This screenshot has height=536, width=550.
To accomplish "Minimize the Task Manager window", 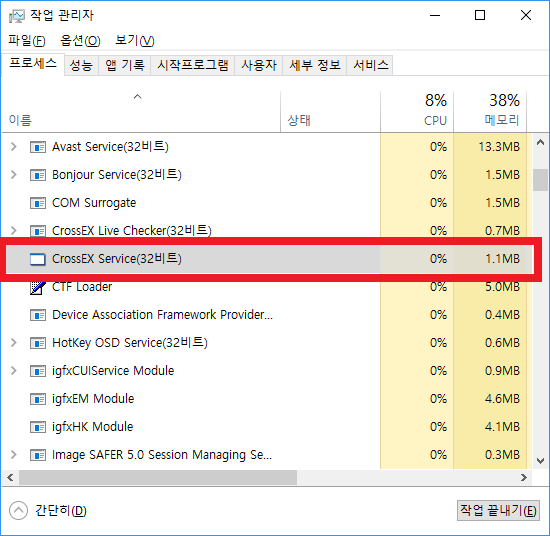I will (x=435, y=15).
